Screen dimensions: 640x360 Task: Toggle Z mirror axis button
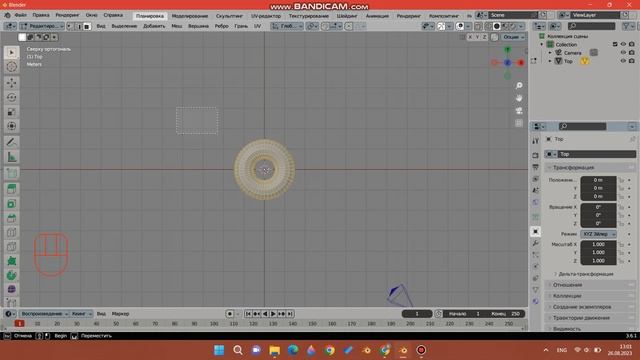(484, 37)
